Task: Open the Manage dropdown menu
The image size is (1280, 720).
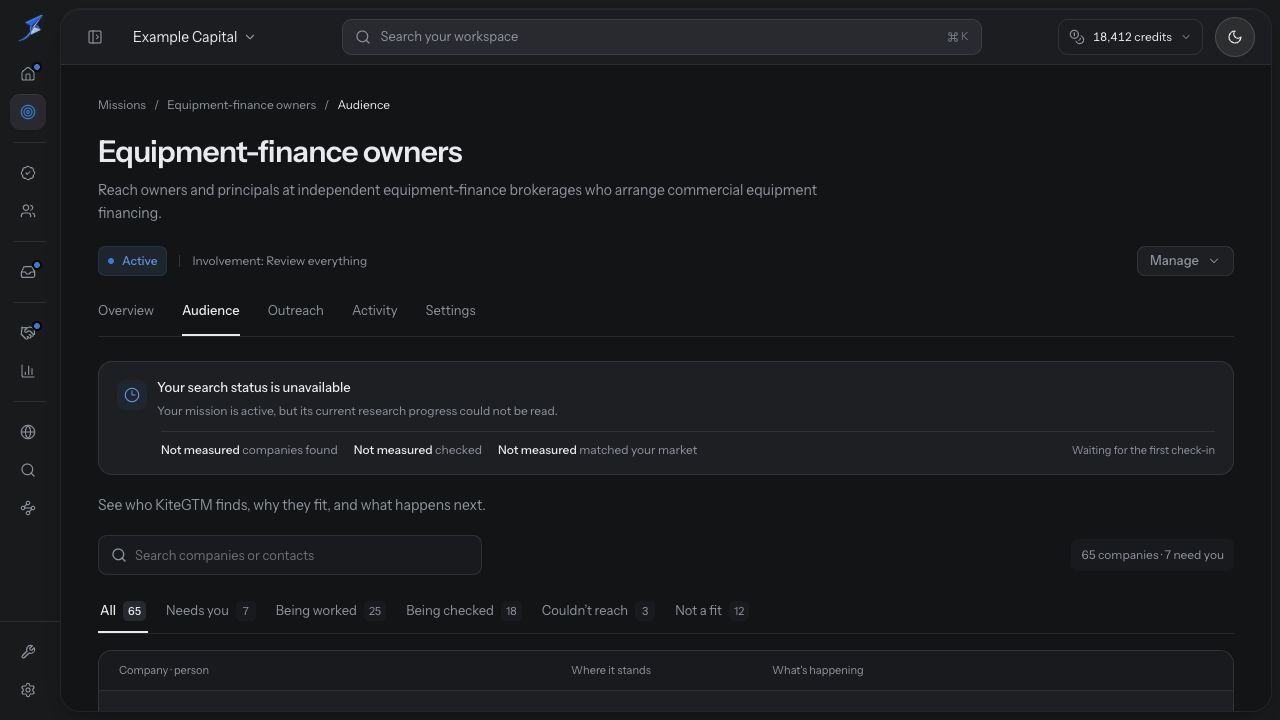Action: 1185,261
